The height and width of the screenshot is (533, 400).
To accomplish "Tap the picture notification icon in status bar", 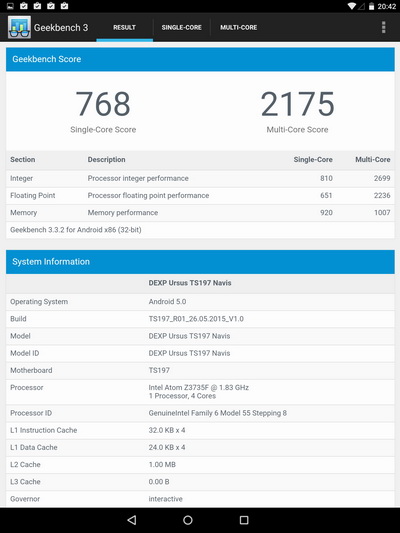I will [x=10, y=6].
